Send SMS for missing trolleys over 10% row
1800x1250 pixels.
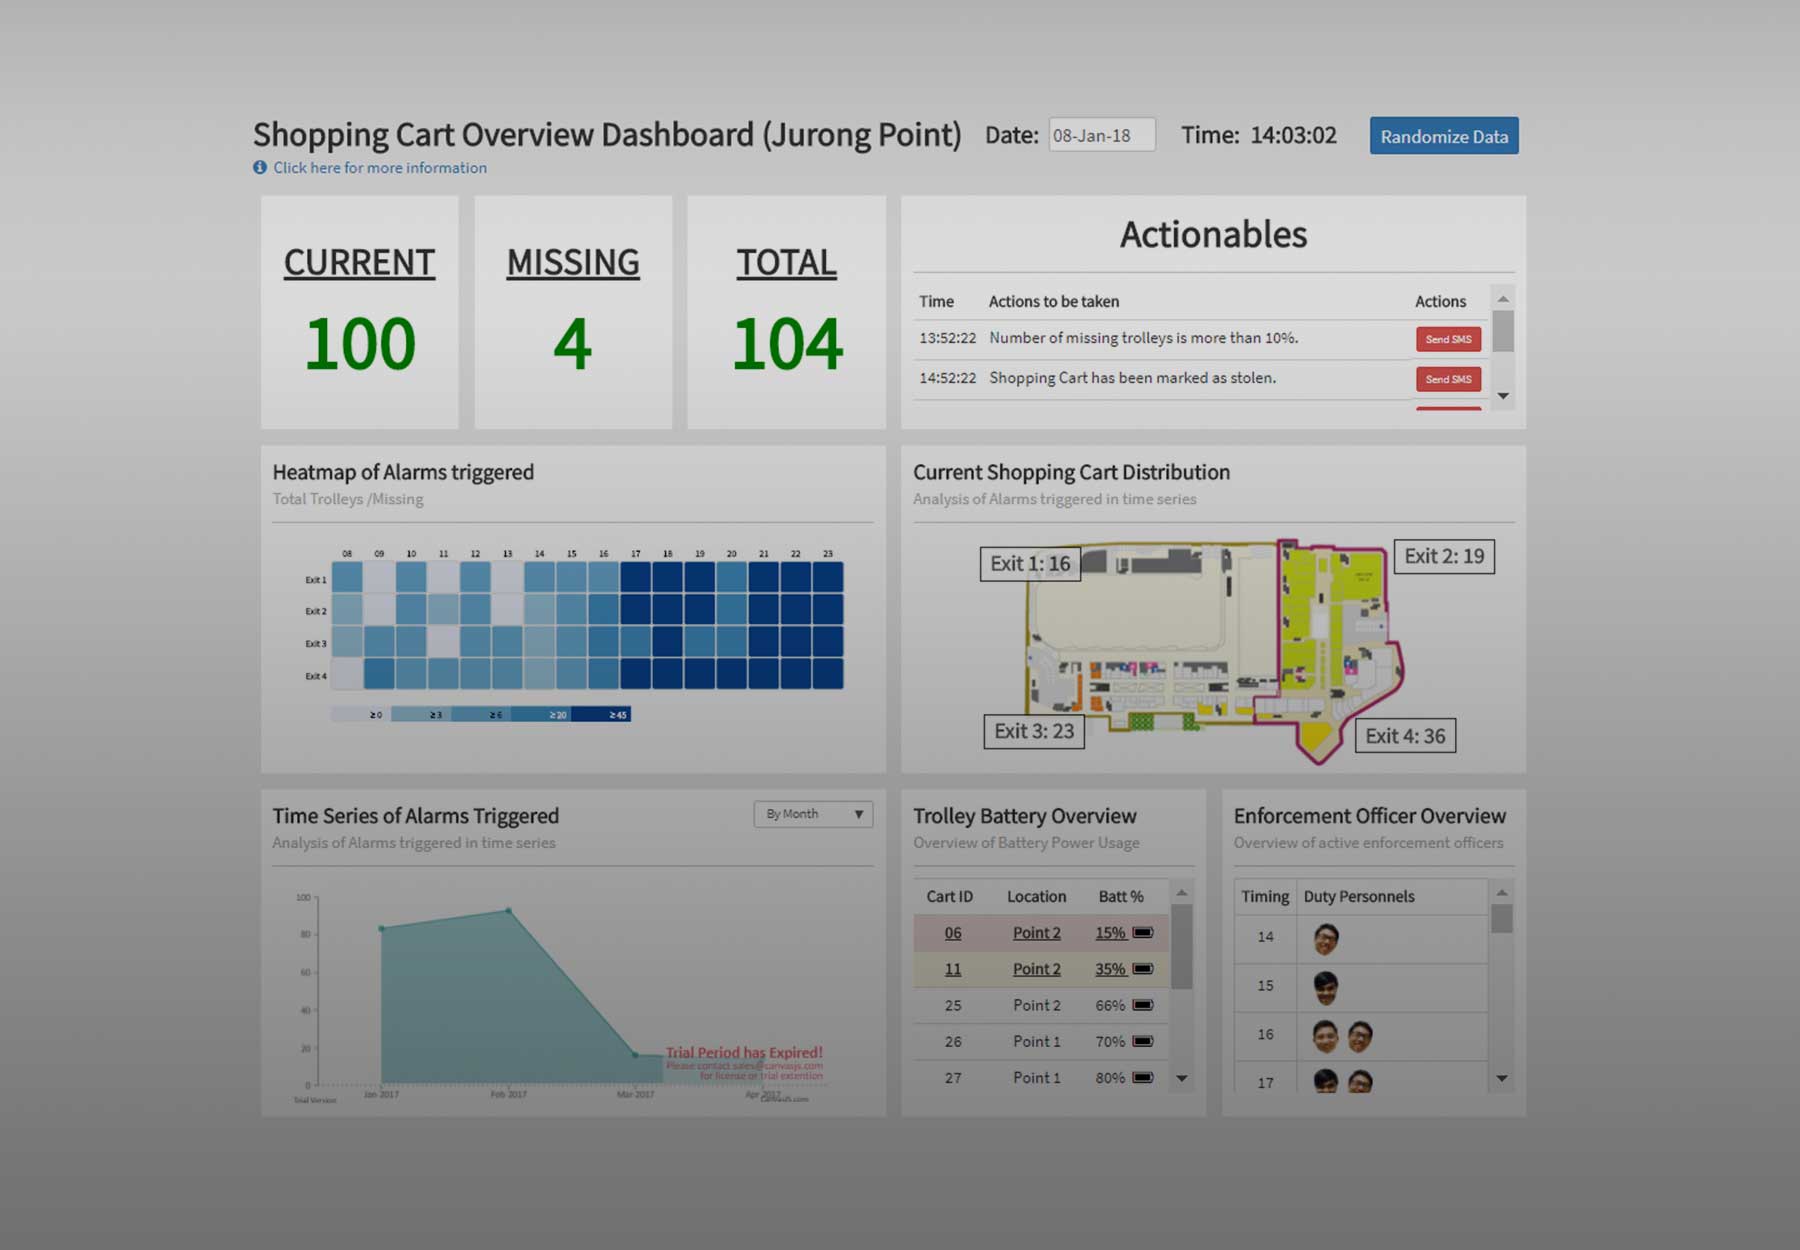point(1448,339)
